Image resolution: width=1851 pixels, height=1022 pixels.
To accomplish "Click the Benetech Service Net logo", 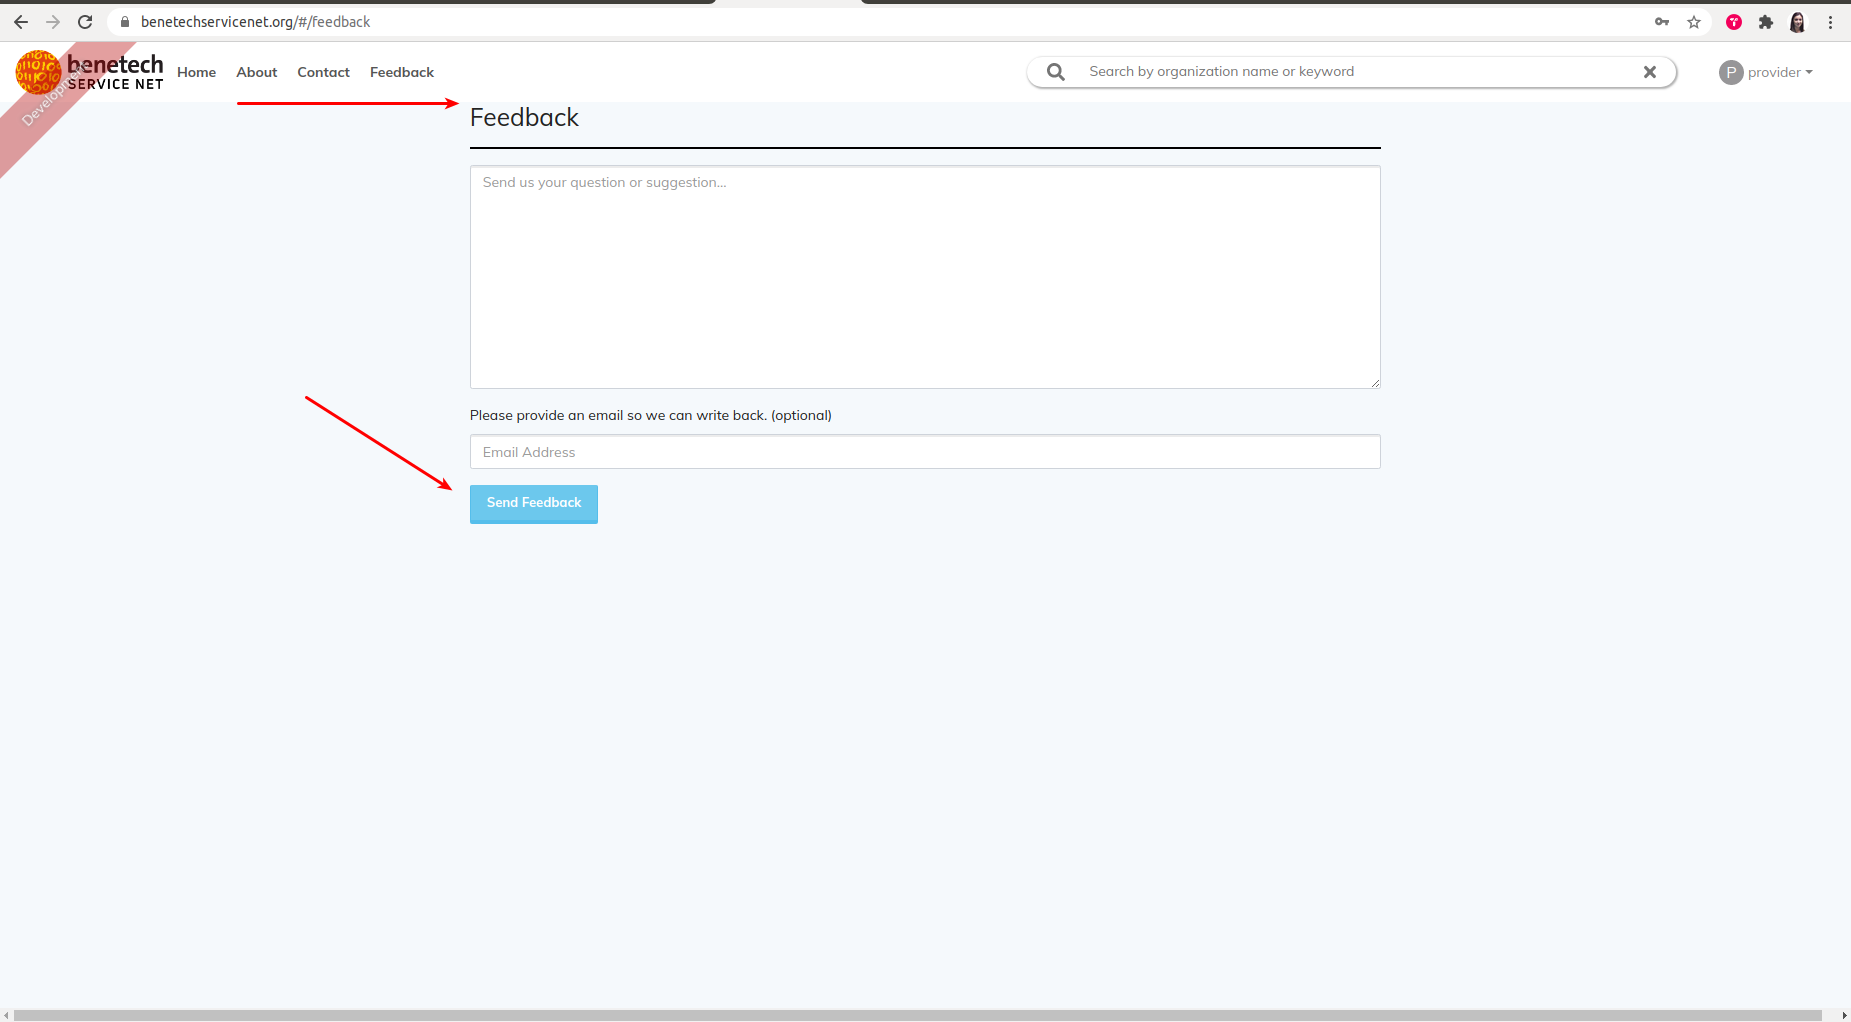I will tap(89, 71).
